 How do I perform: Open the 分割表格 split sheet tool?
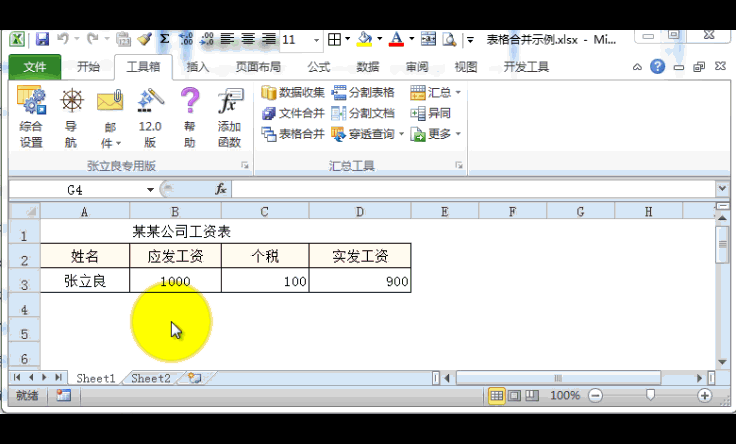[363, 92]
